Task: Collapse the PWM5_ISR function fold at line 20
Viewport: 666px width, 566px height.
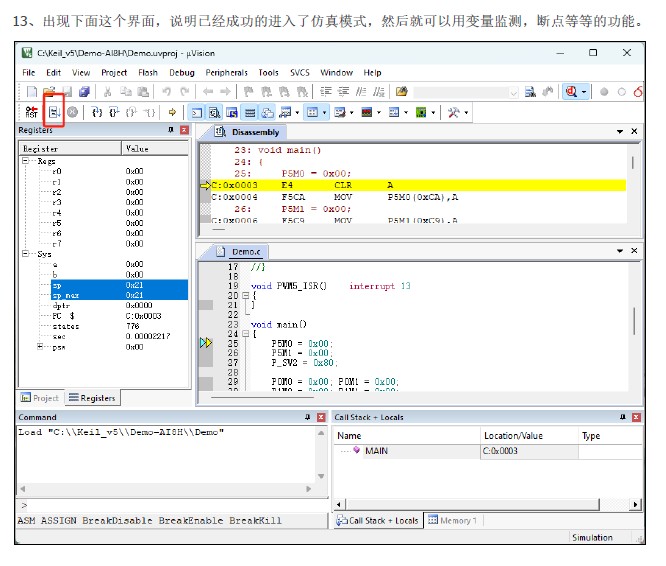Action: [x=245, y=296]
